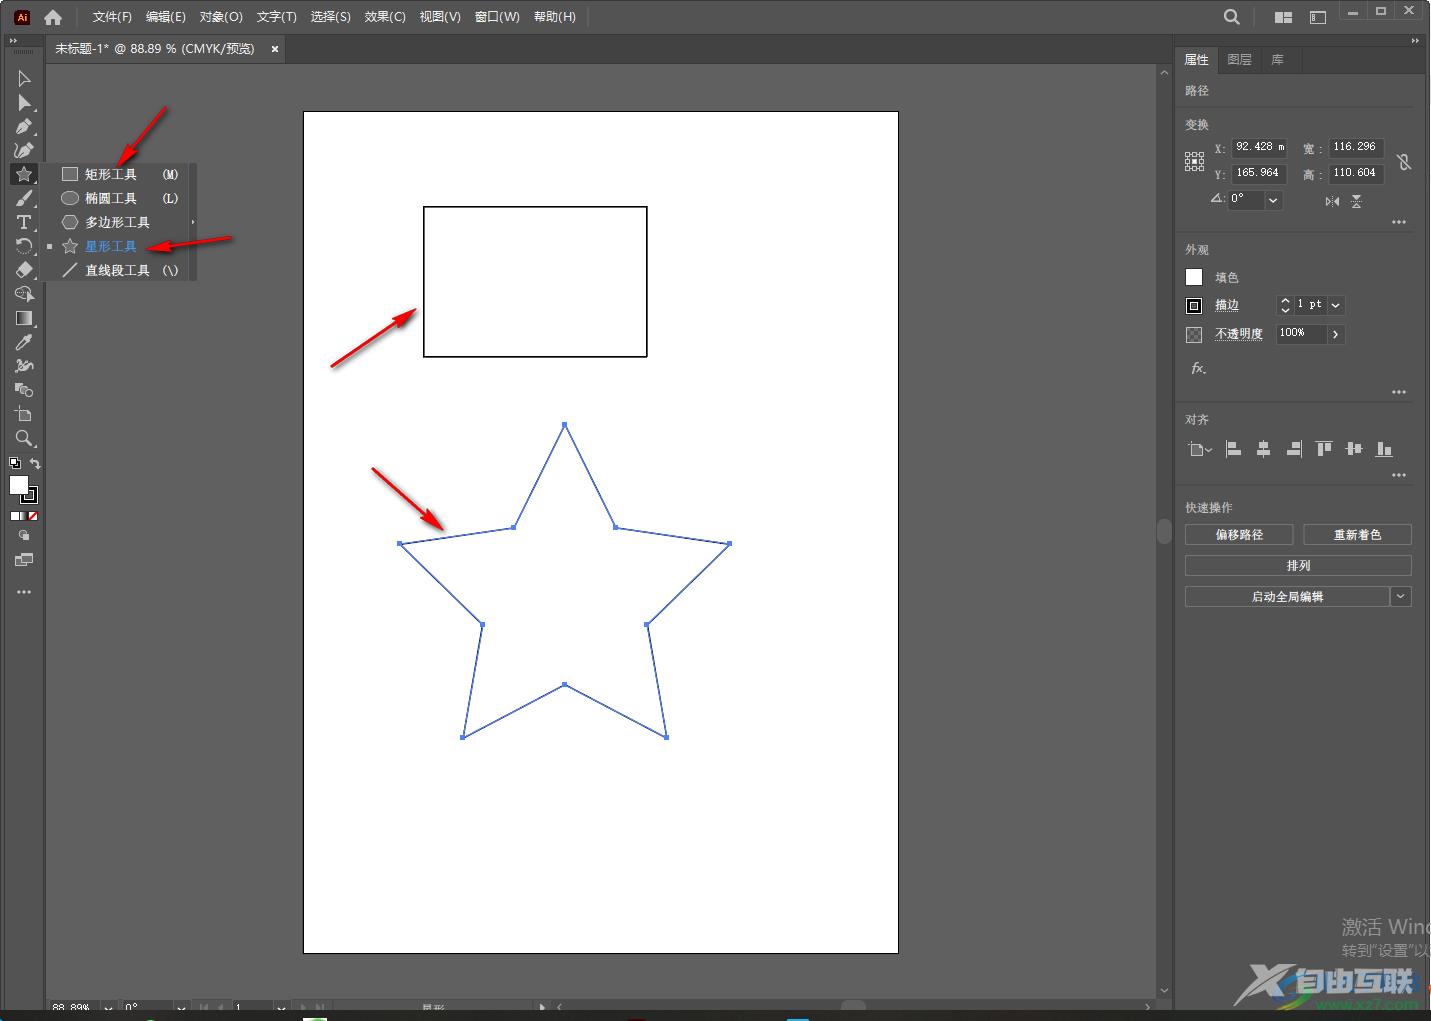
Task: Open the Arrange Documents layout icon
Action: pos(1283,17)
